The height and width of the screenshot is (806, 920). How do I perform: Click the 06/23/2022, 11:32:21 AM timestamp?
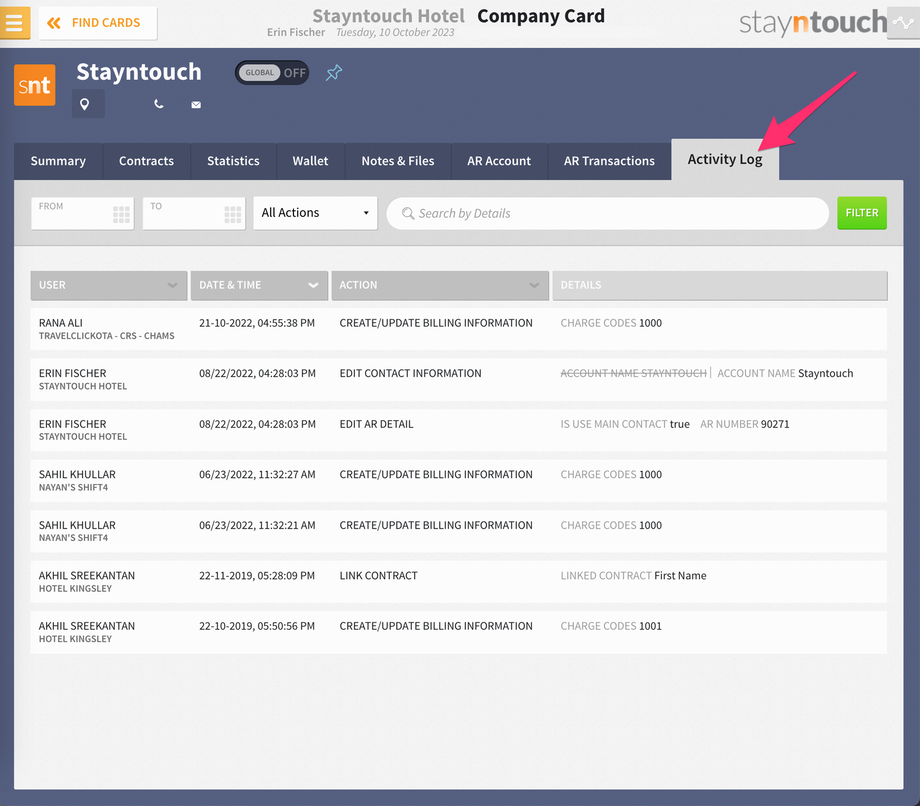click(x=257, y=526)
